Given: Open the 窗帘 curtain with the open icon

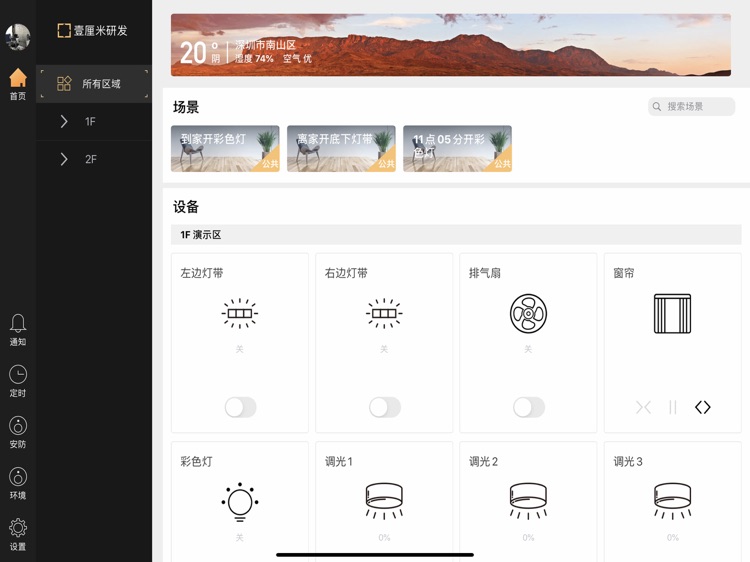Looking at the screenshot, I should (703, 408).
